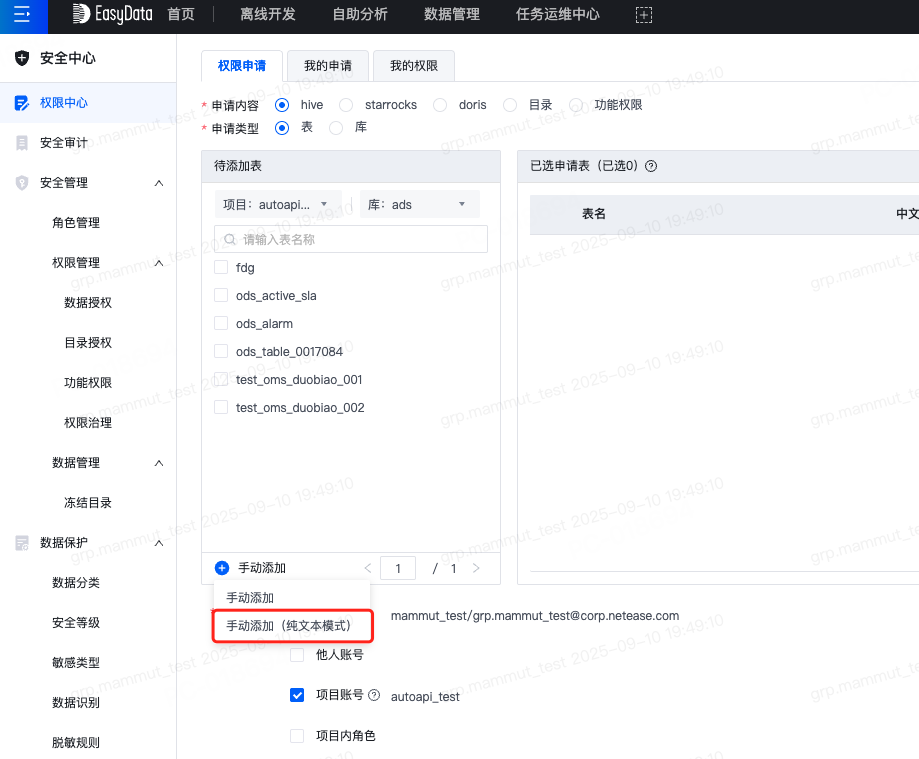
Task: Click the help icon beside 已选申请表
Action: click(x=651, y=166)
